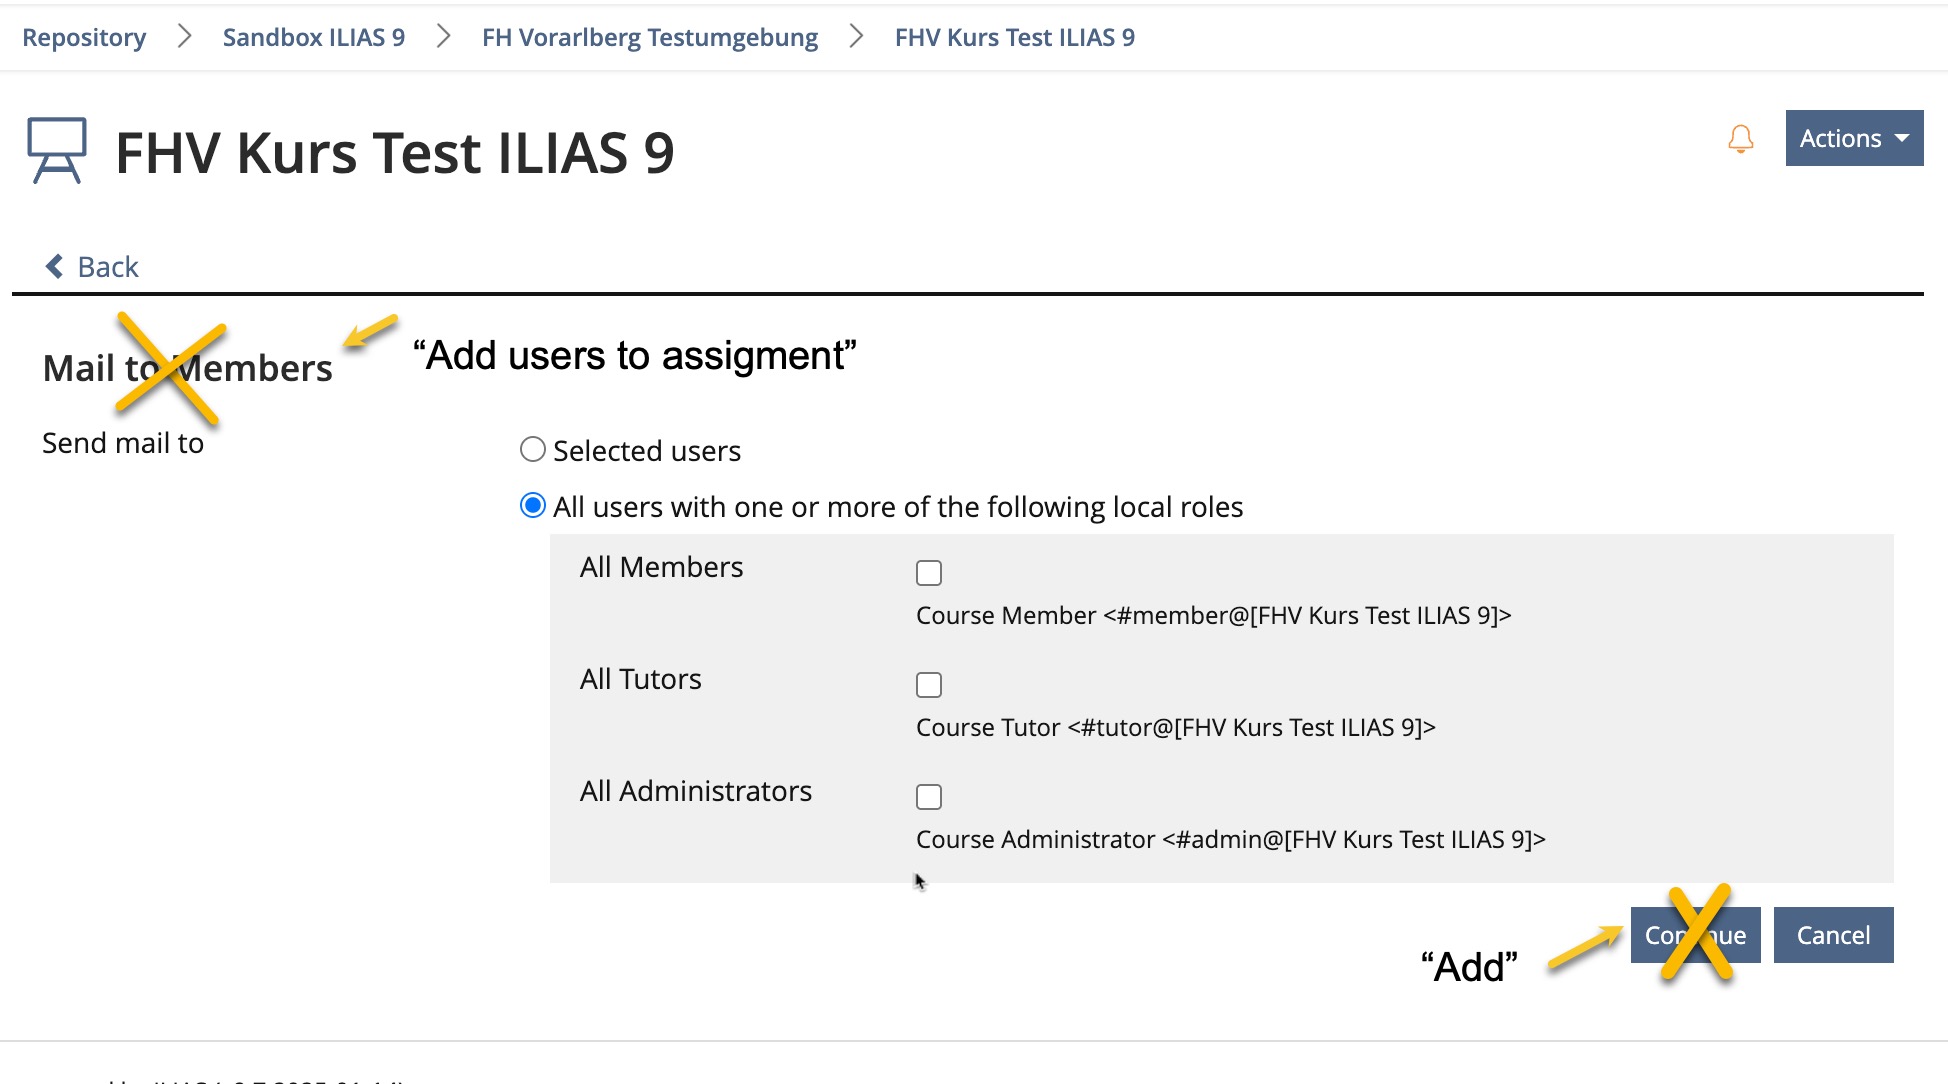
Task: Click the Back link text
Action: coord(108,267)
